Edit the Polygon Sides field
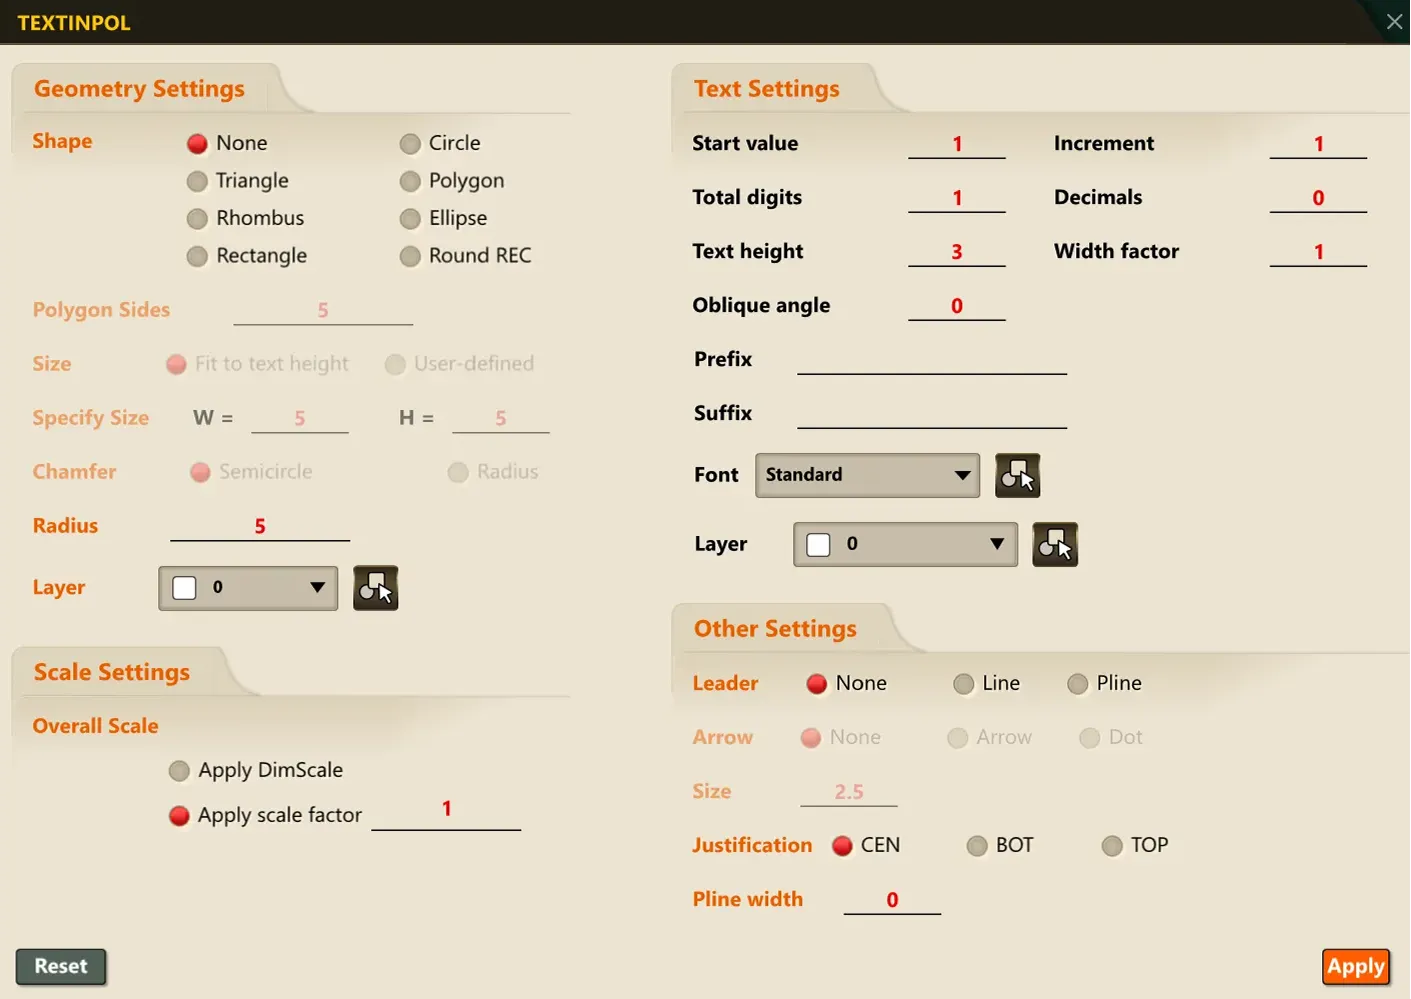This screenshot has width=1411, height=999. (x=323, y=311)
